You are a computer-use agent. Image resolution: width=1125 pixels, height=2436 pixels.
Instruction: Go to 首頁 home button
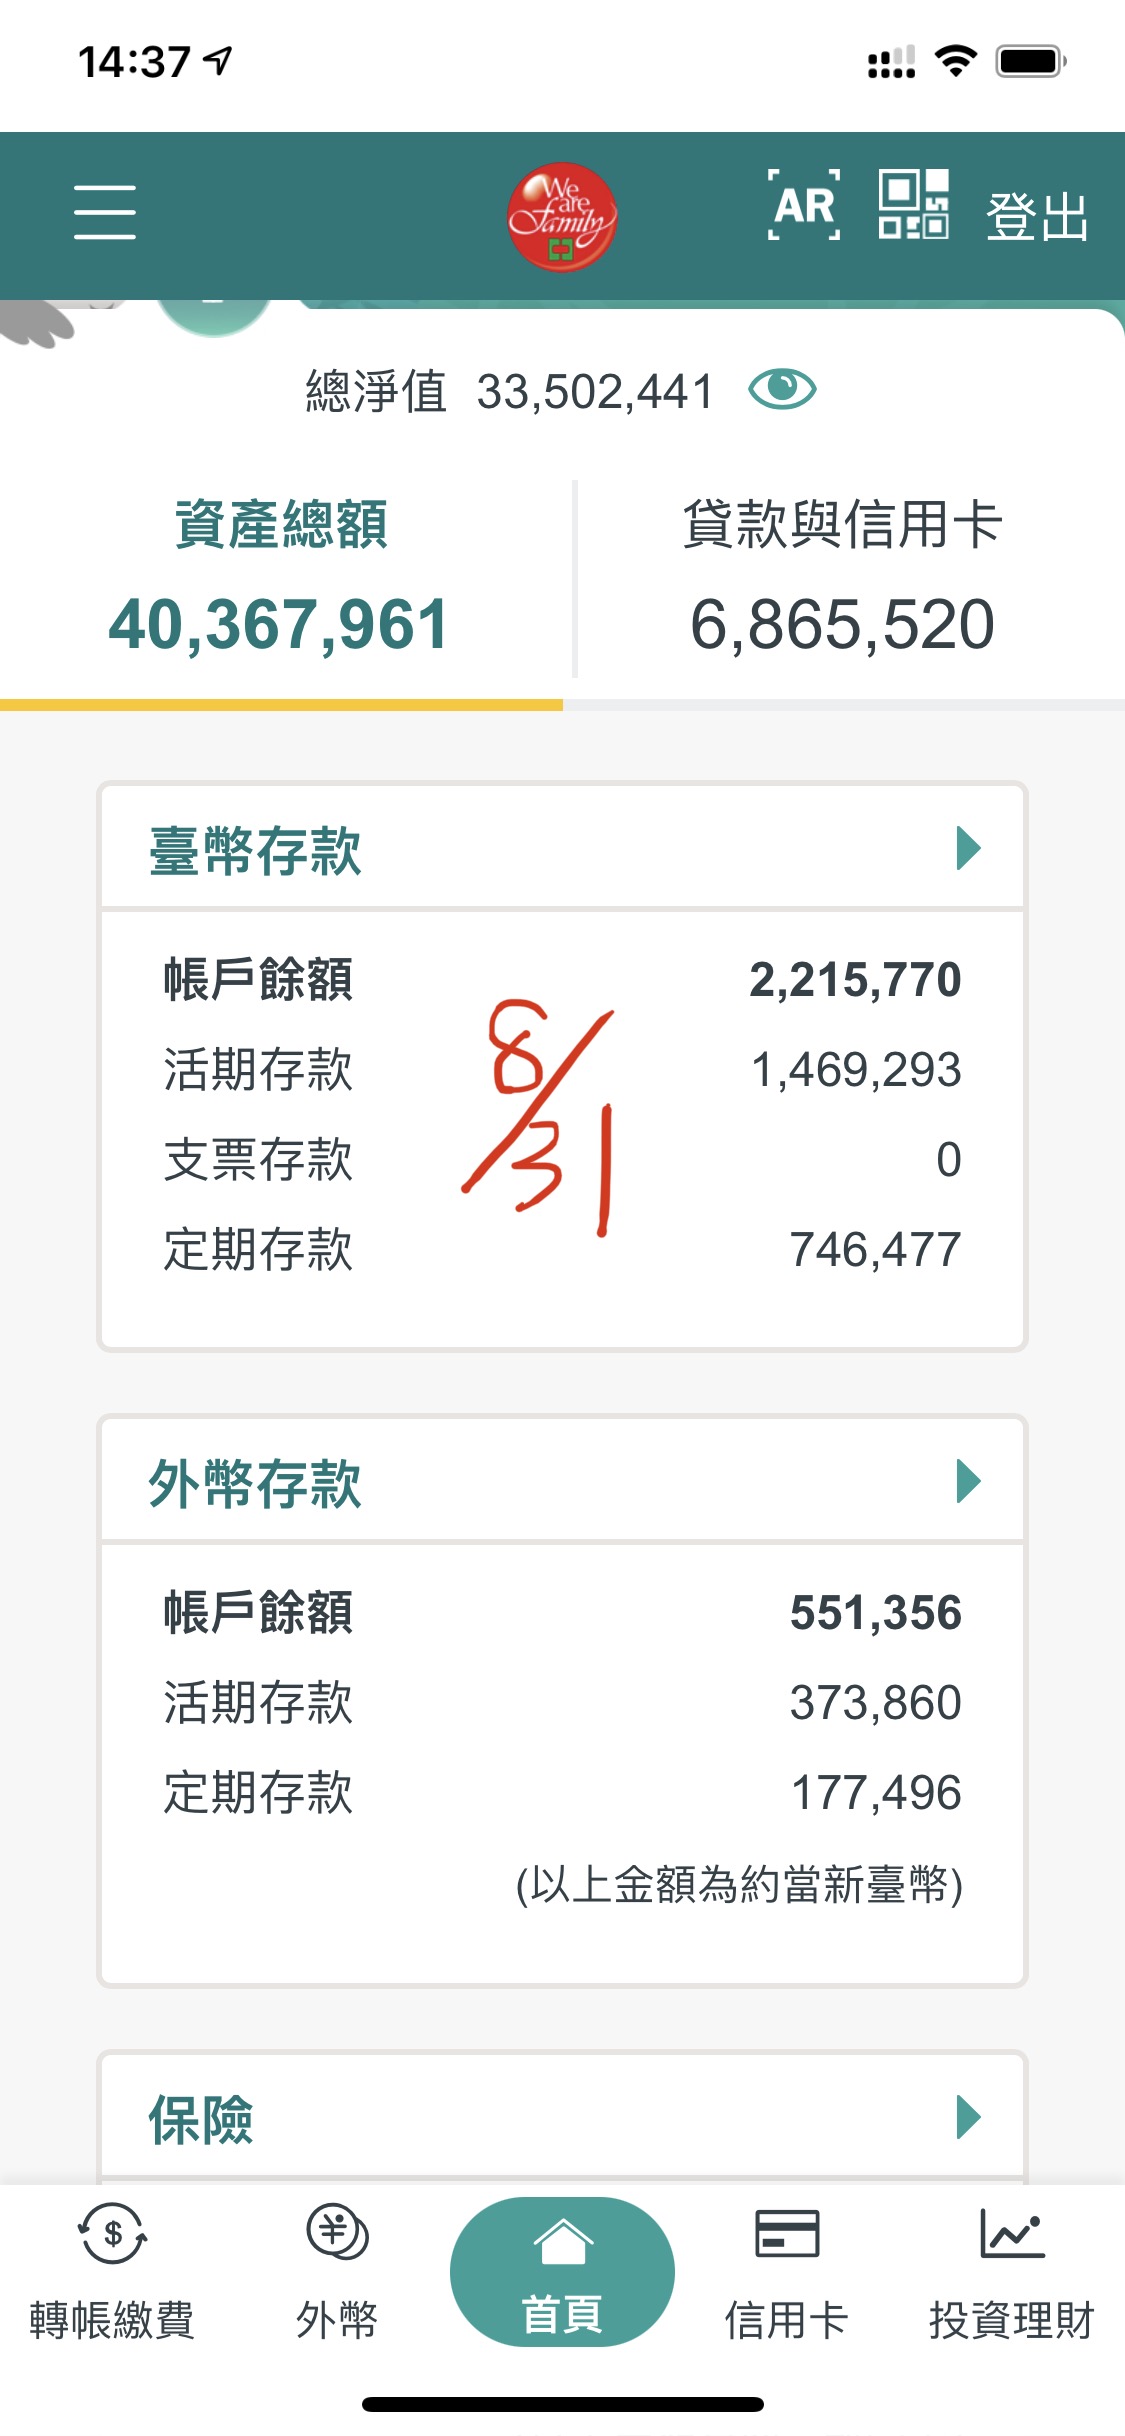coord(562,2272)
